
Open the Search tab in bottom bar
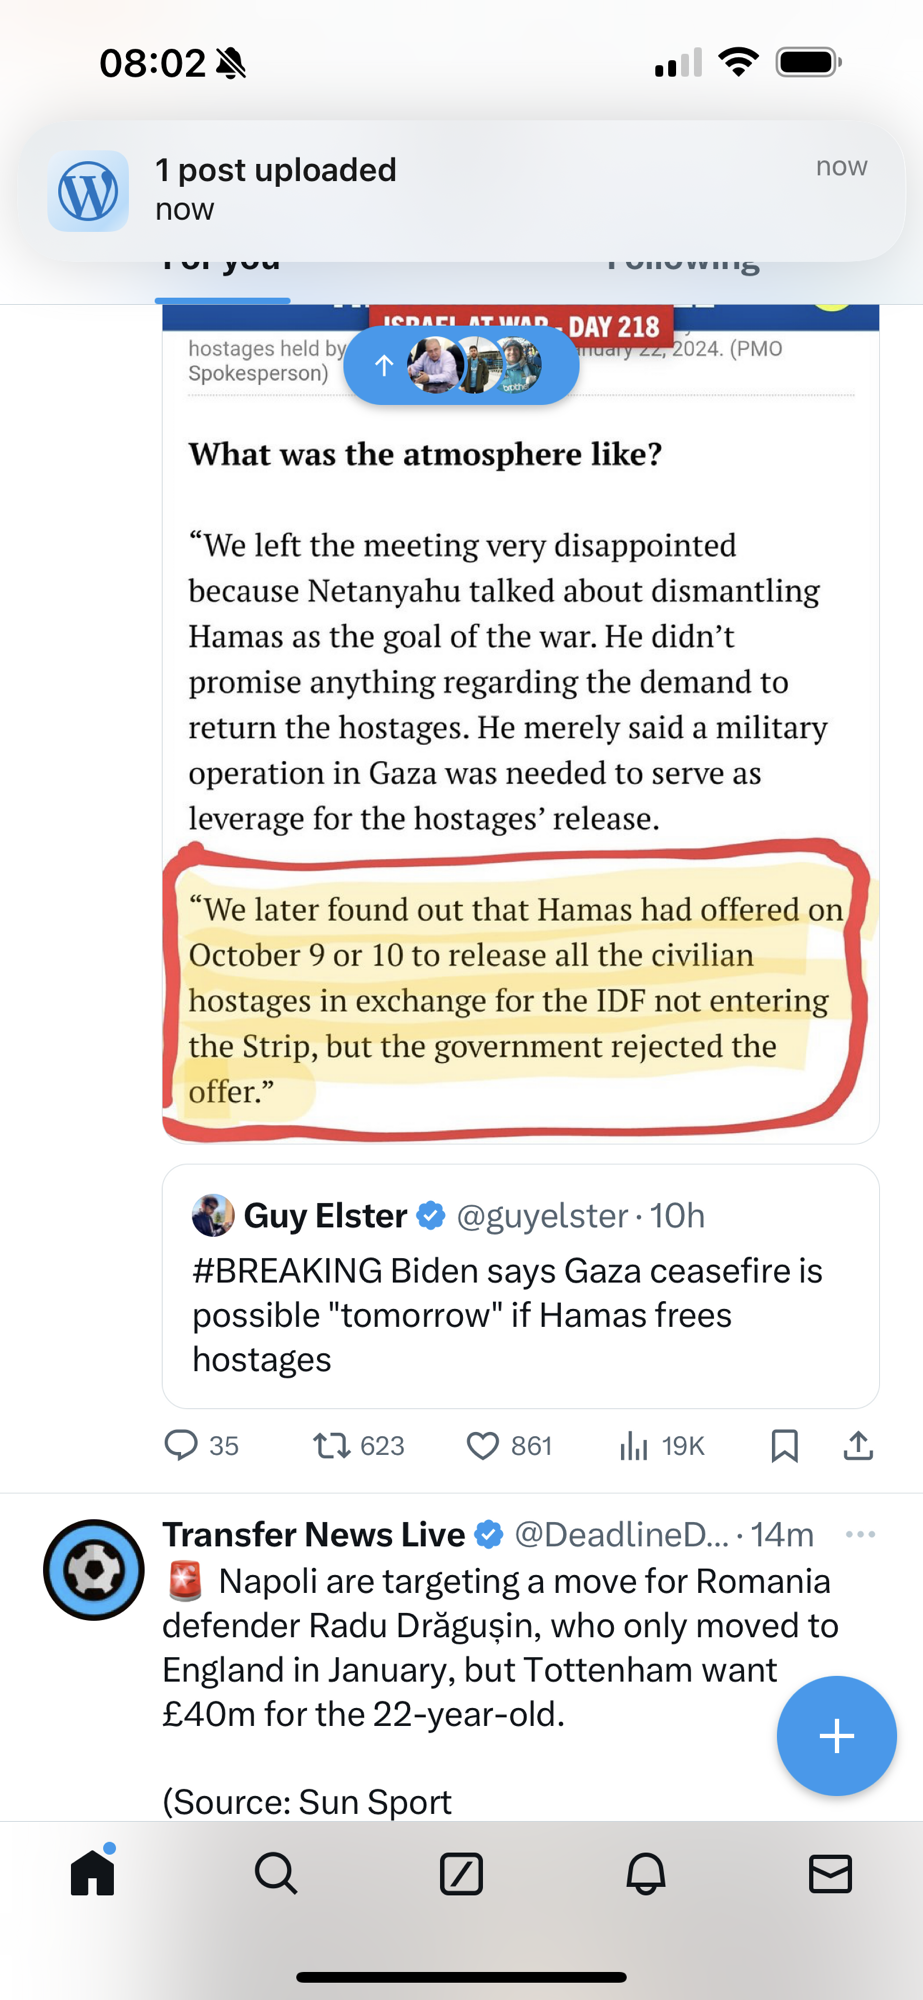276,1873
